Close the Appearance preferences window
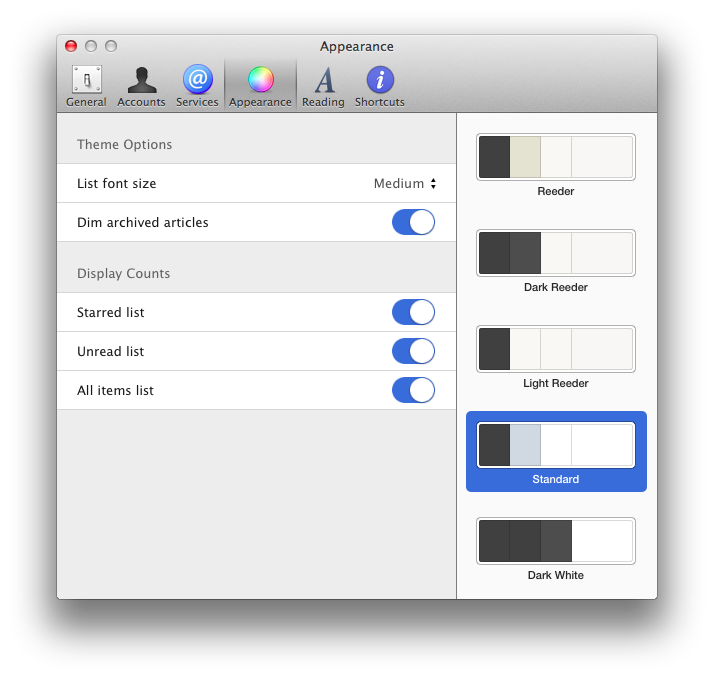Image resolution: width=714 pixels, height=678 pixels. (x=71, y=46)
